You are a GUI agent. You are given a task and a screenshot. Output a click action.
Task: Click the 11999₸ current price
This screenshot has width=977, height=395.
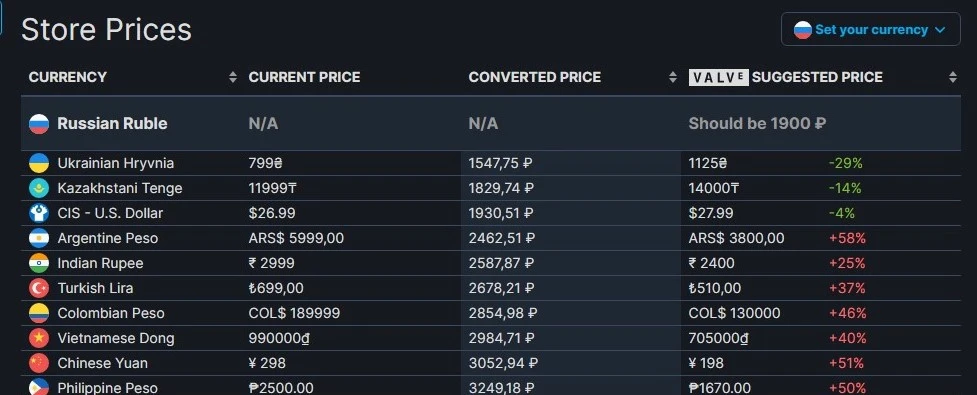click(273, 188)
